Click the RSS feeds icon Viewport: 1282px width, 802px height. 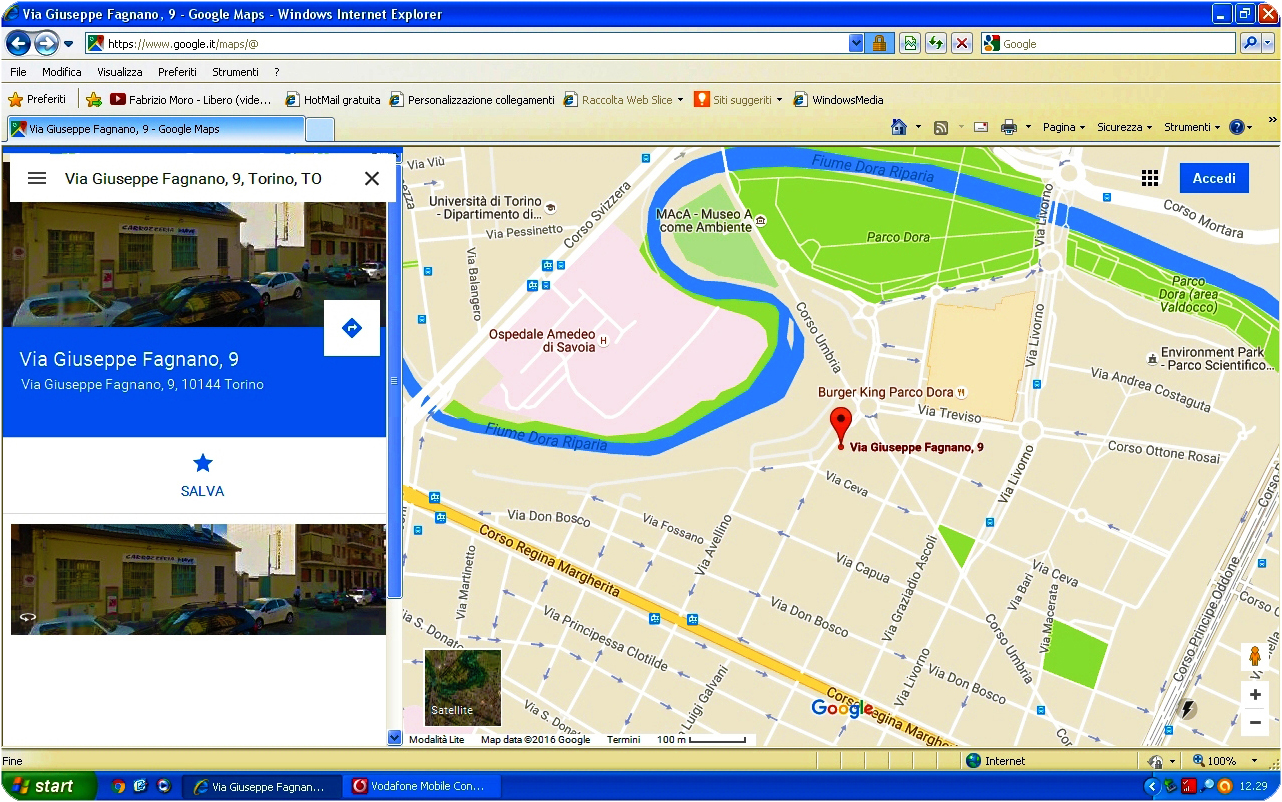point(941,127)
